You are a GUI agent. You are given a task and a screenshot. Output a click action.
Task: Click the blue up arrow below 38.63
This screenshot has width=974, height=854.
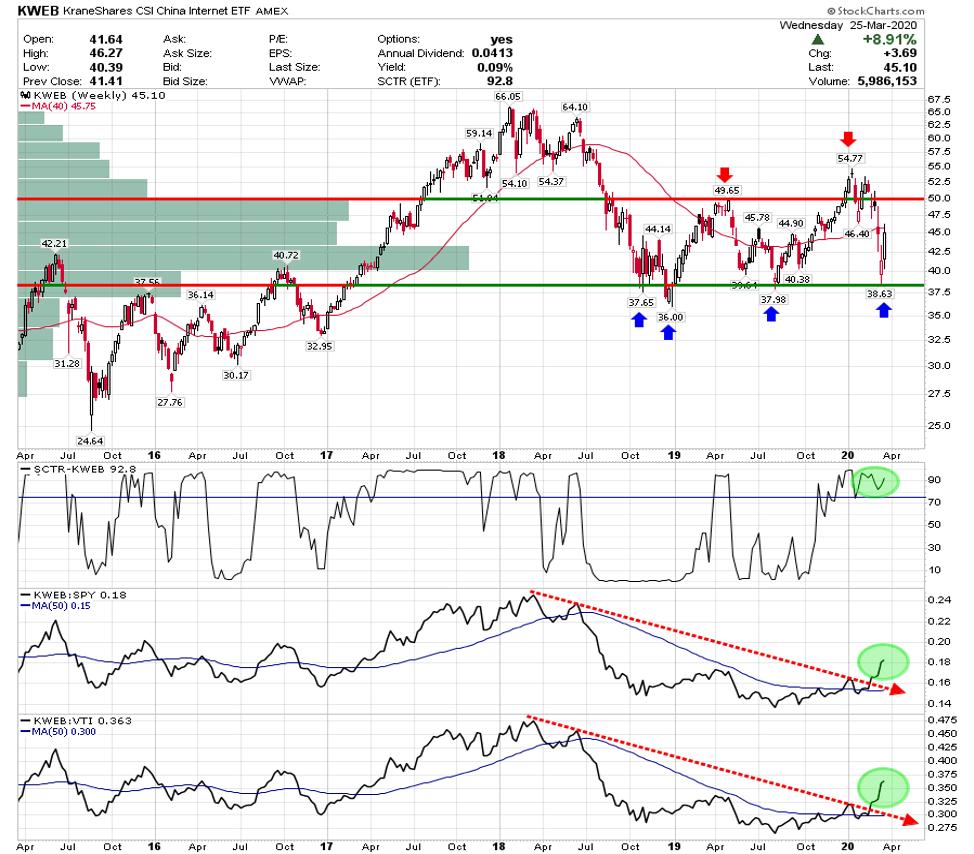pyautogui.click(x=883, y=311)
